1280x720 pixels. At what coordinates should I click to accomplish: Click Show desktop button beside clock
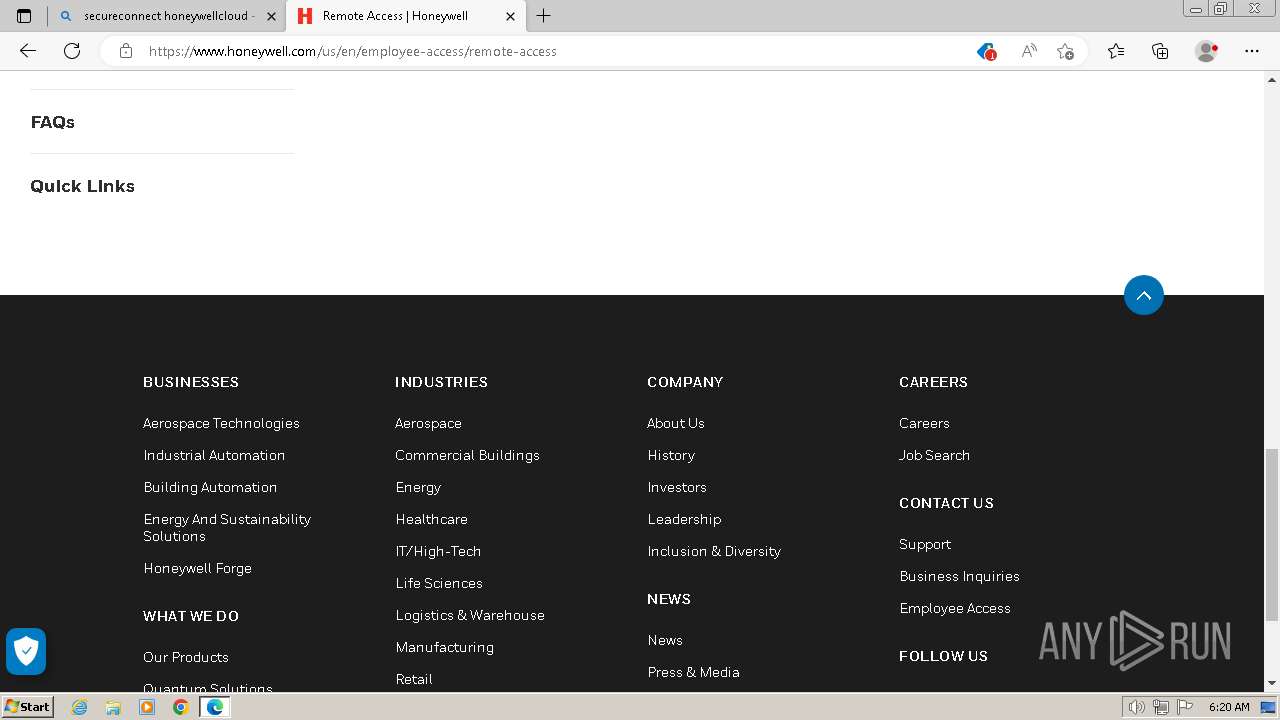(1269, 707)
